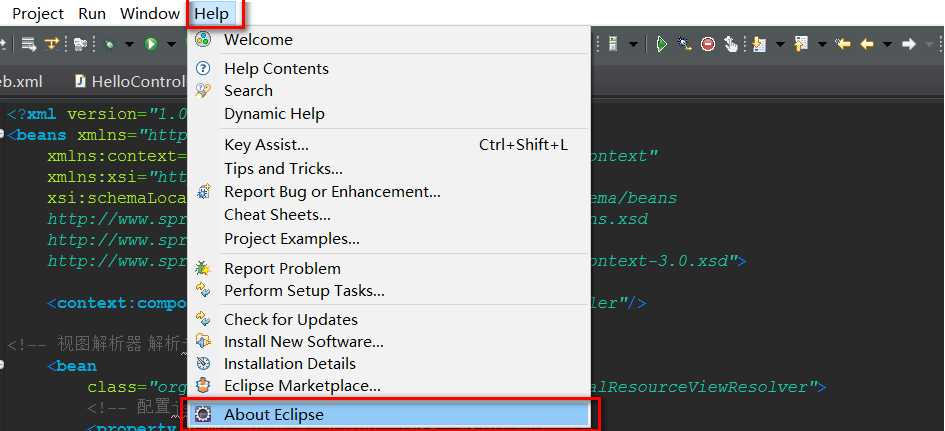The height and width of the screenshot is (431, 945).
Task: Click the Perform Setup Tasks icon
Action: pyautogui.click(x=204, y=291)
